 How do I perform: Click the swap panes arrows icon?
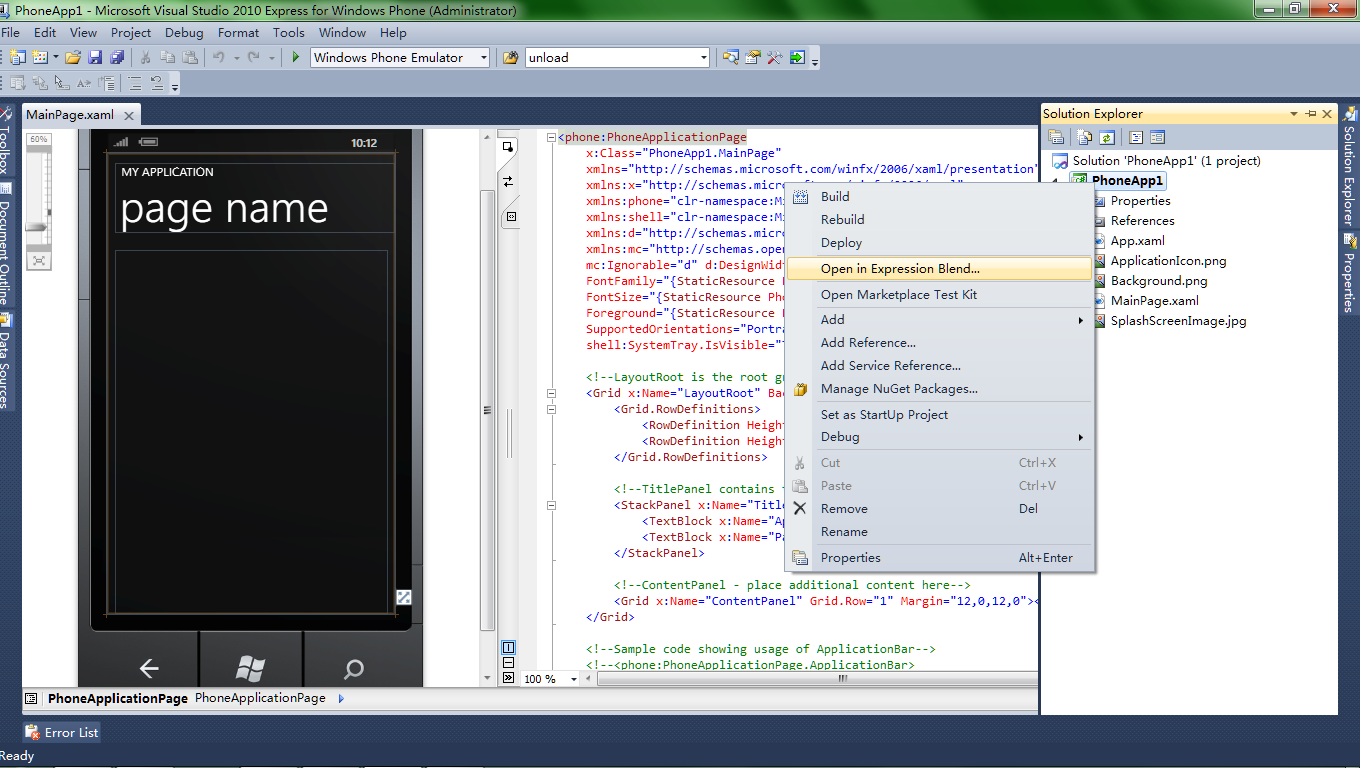pyautogui.click(x=508, y=181)
